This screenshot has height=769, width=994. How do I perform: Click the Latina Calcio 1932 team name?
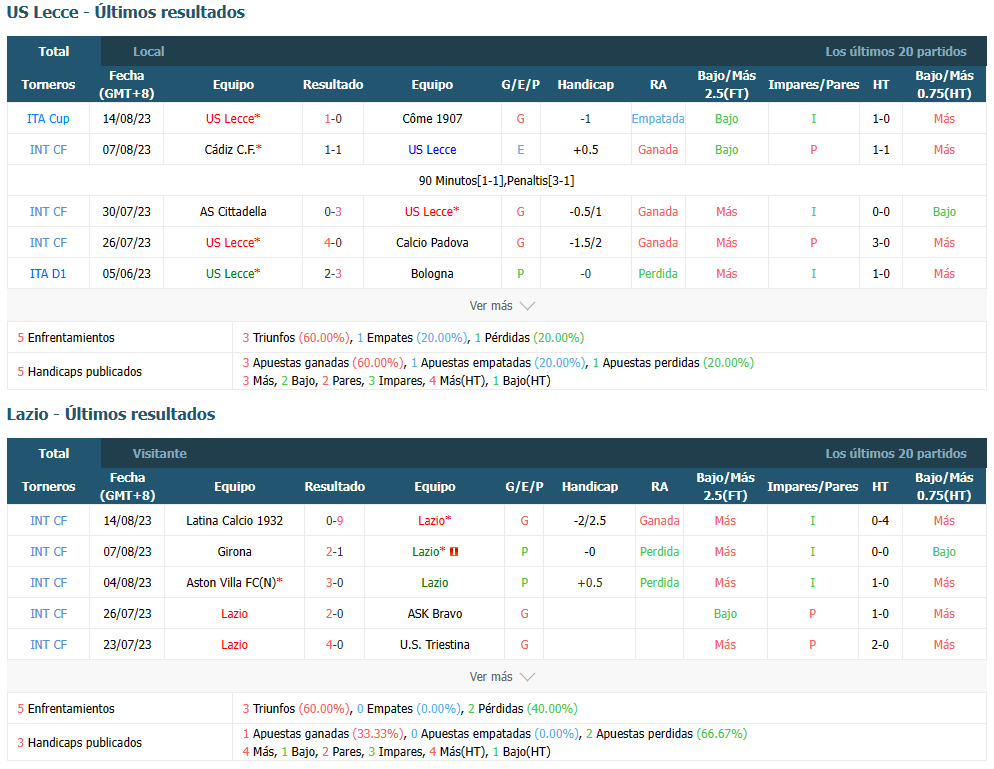coord(235,520)
